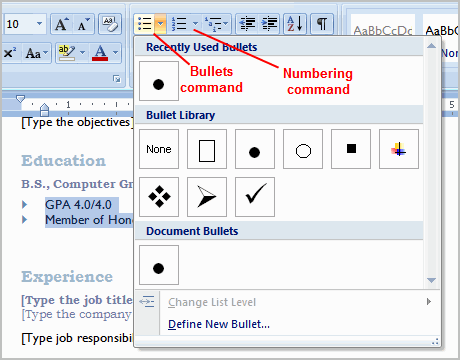This screenshot has width=460, height=360.
Task: Select the solid square bullet
Action: 351,149
